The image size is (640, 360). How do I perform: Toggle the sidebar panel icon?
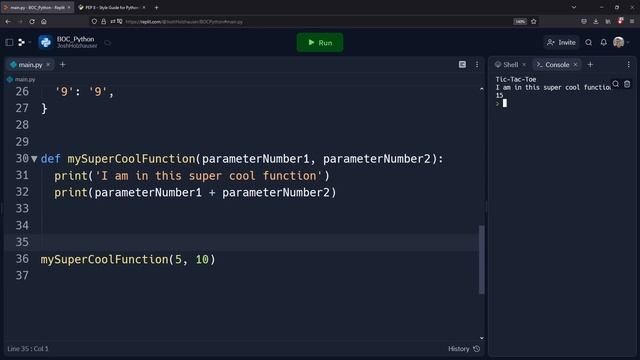pos(9,42)
